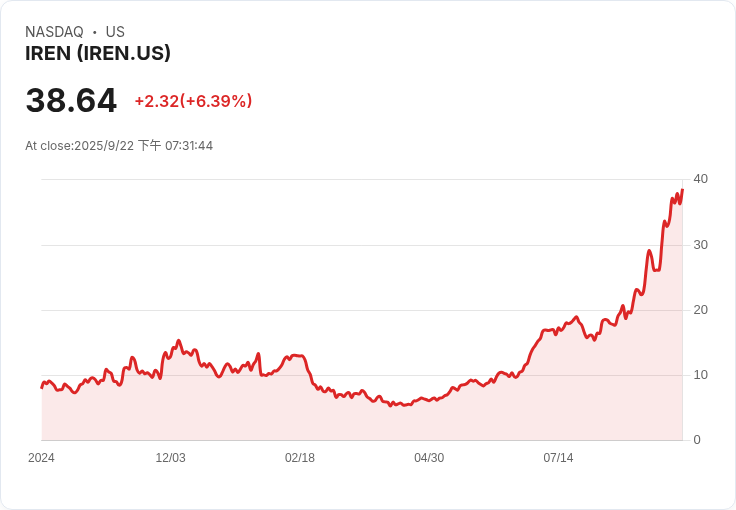Click the At close timestamp text
The image size is (736, 510).
click(119, 146)
